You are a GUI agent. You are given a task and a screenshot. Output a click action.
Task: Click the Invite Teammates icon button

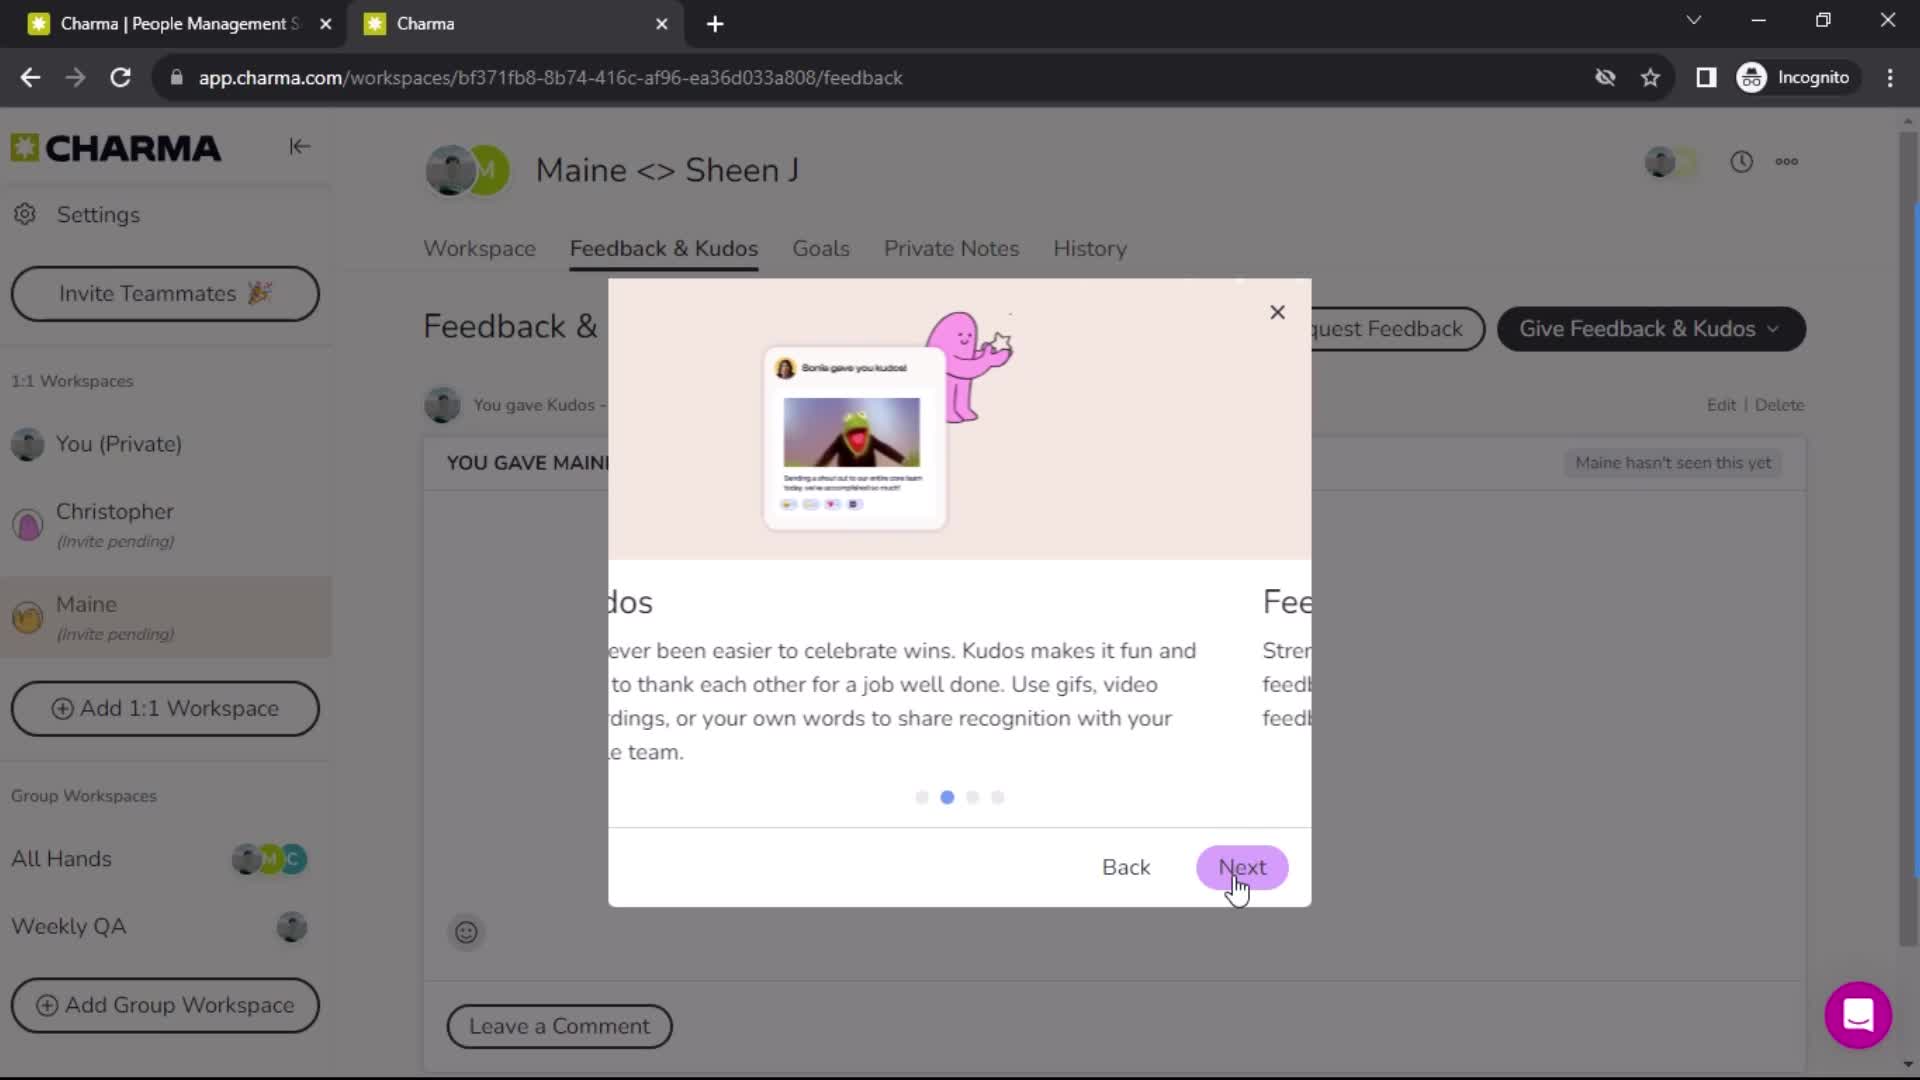pos(165,293)
